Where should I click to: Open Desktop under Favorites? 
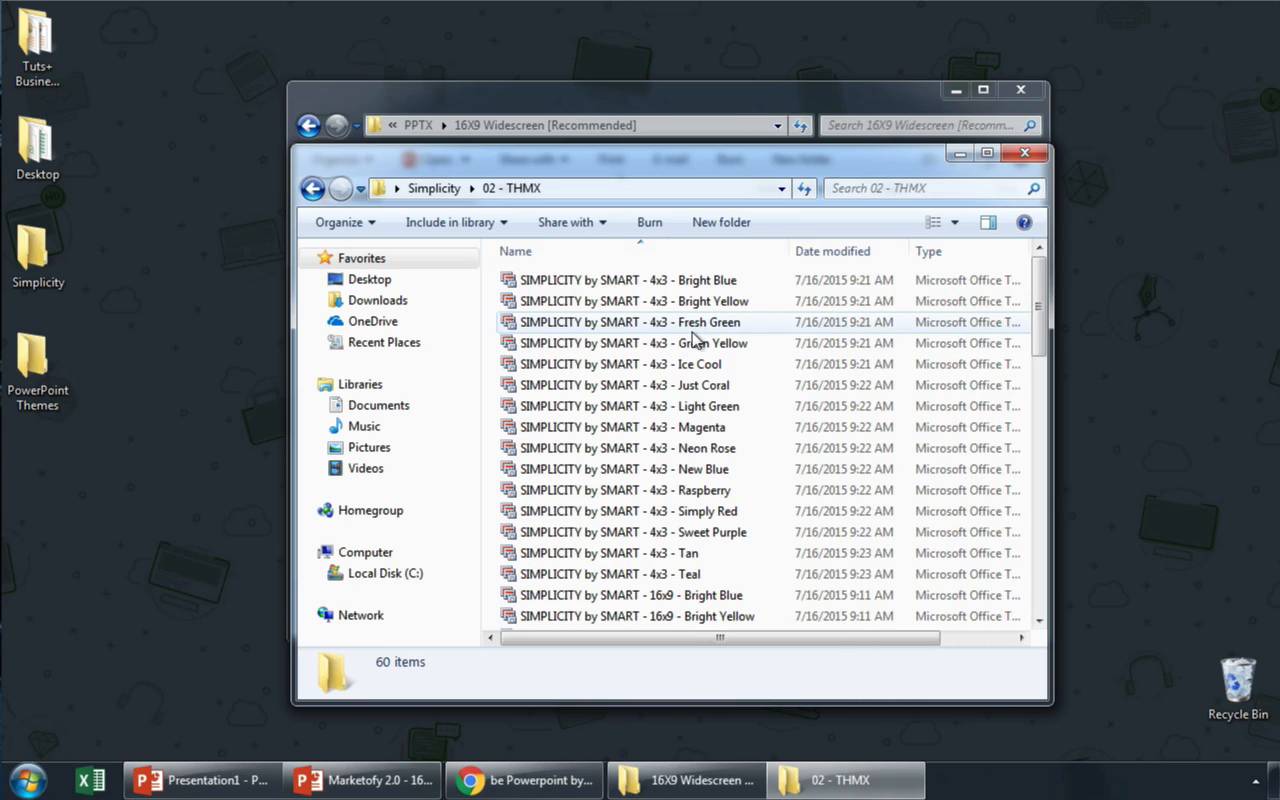point(369,279)
